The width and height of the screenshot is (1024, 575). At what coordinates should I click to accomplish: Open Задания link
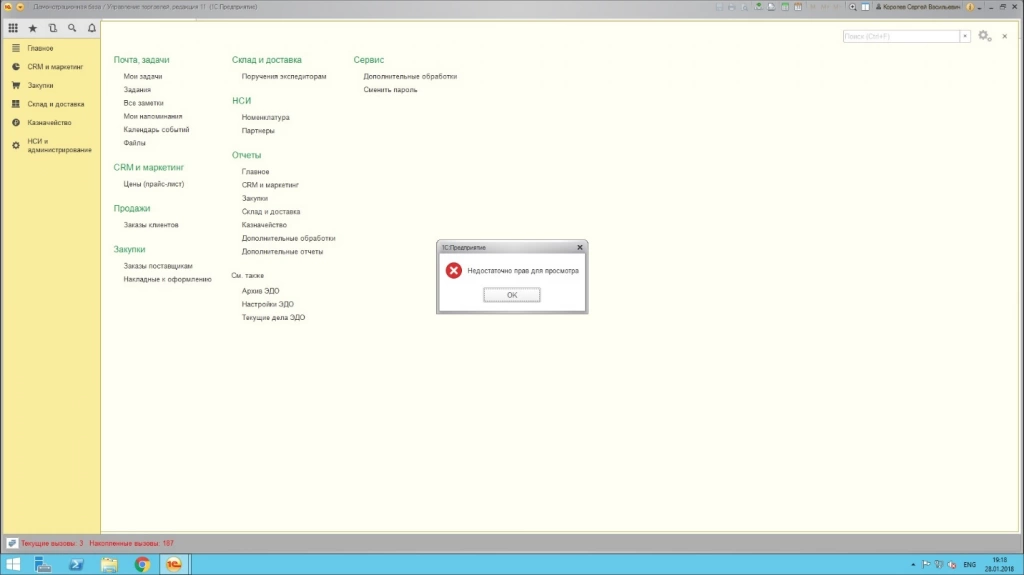137,90
